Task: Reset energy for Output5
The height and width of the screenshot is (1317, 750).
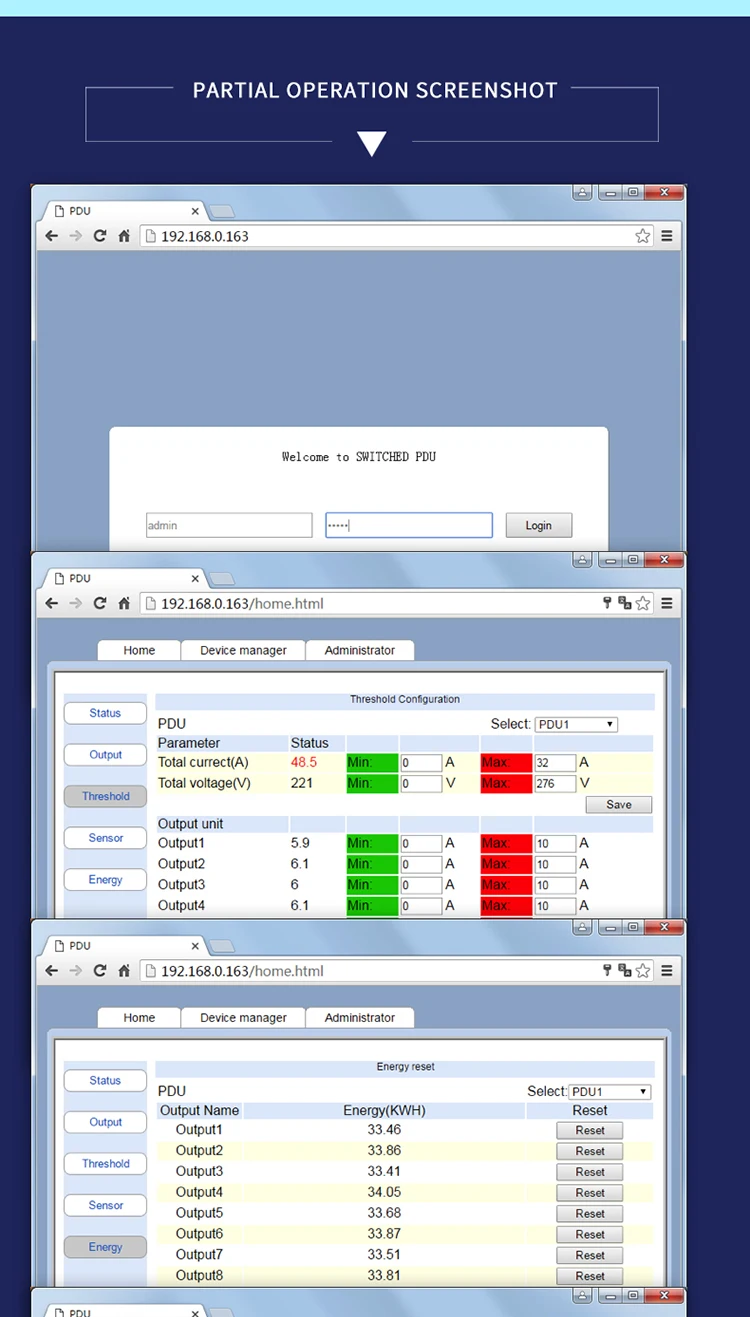Action: click(590, 1213)
